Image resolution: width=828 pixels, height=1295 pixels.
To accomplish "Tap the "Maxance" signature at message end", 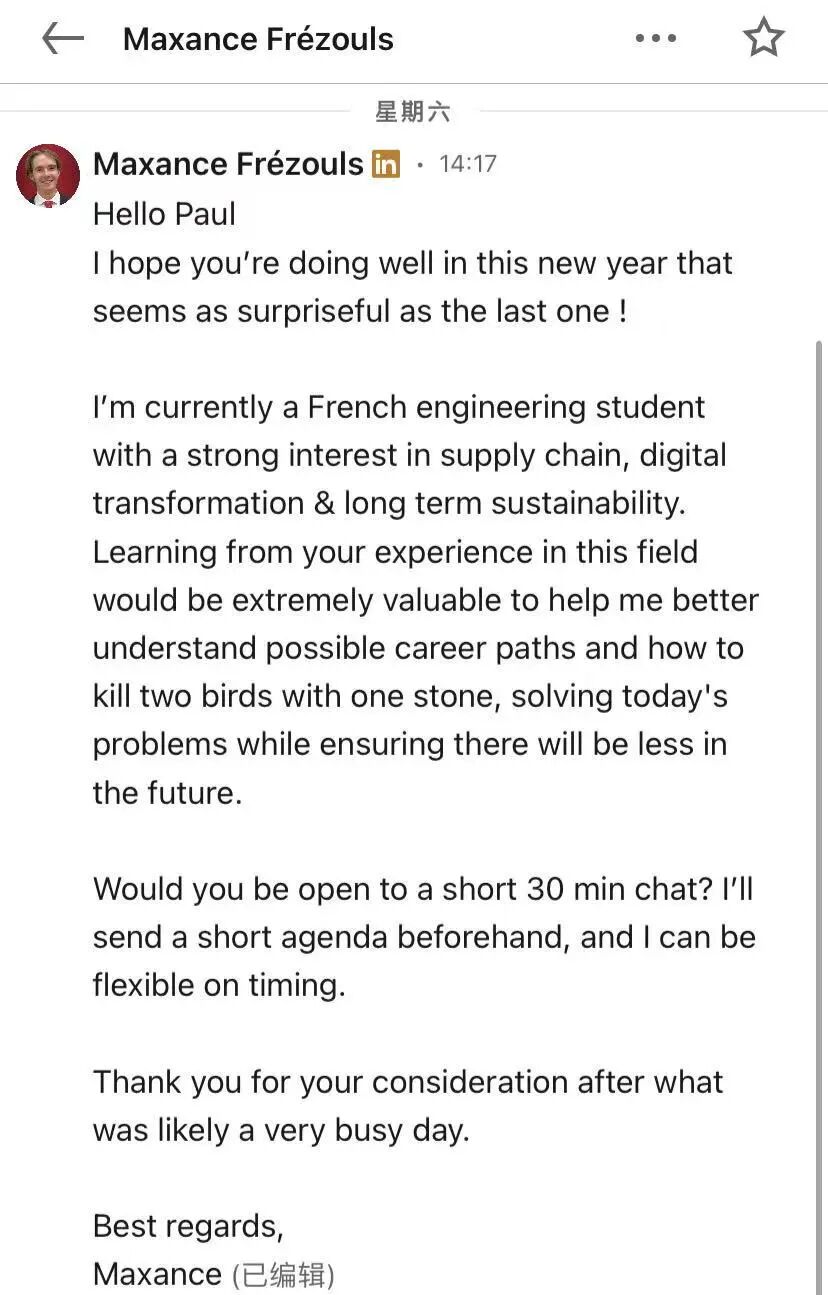I will tap(157, 1274).
